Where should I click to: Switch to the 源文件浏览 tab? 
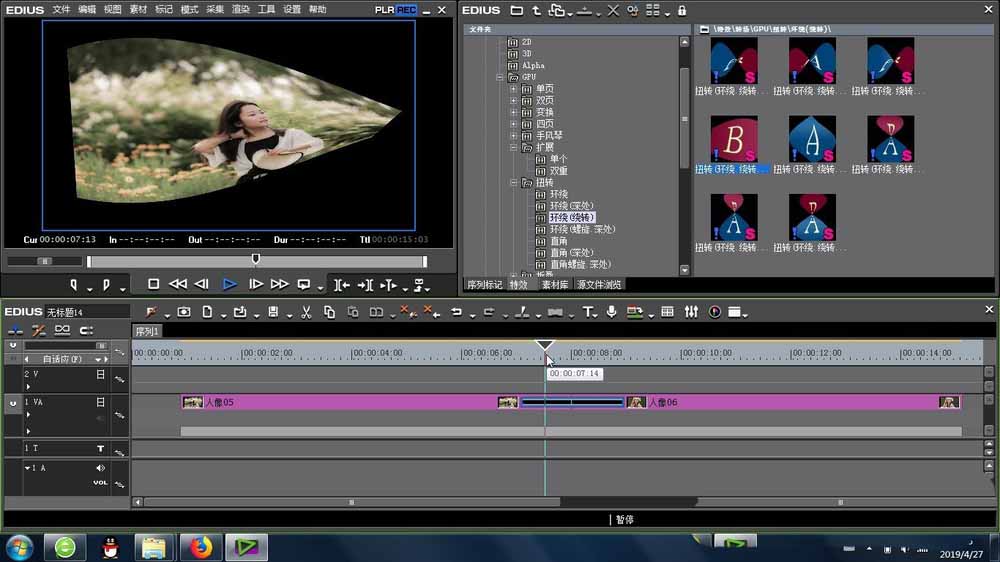click(x=599, y=285)
